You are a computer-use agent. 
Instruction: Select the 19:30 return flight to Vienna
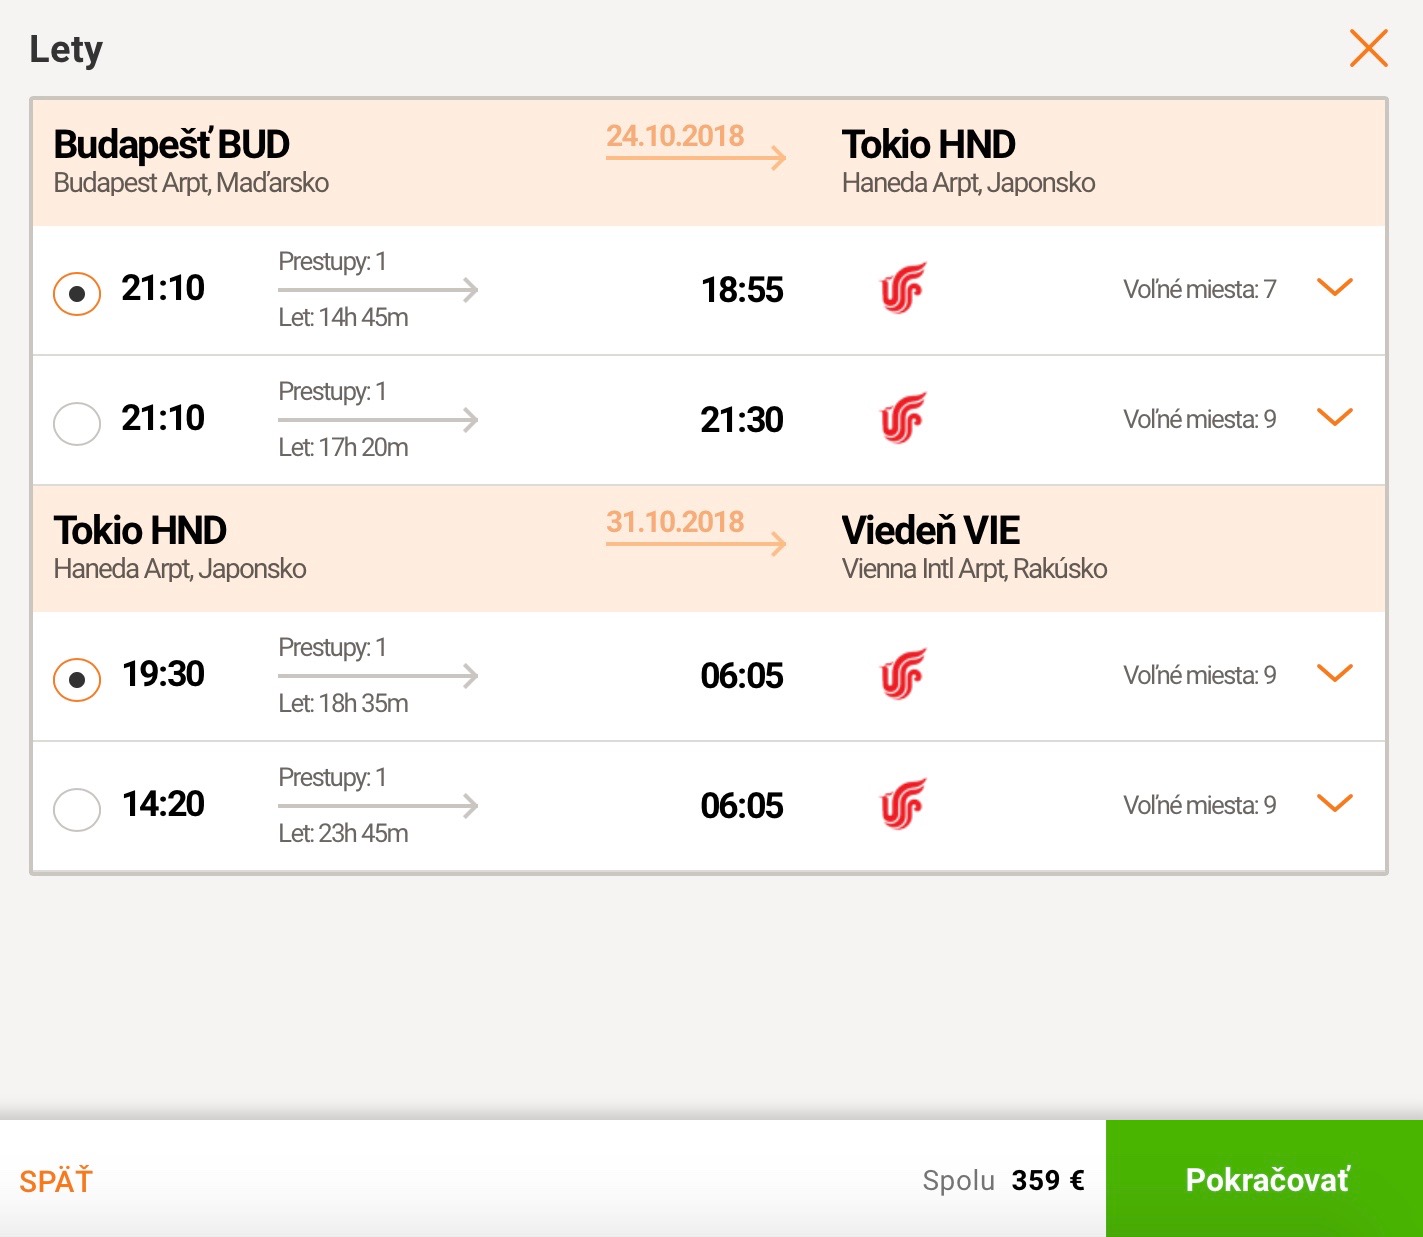coord(77,680)
